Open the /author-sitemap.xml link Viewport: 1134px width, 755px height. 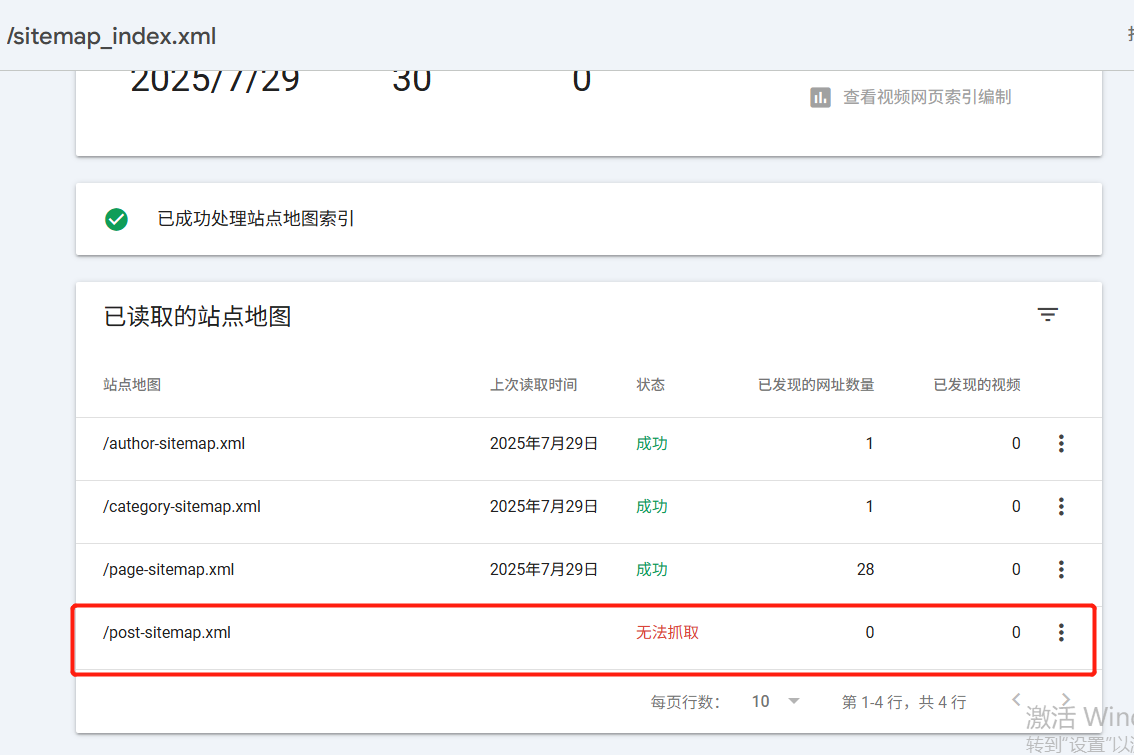[x=174, y=443]
